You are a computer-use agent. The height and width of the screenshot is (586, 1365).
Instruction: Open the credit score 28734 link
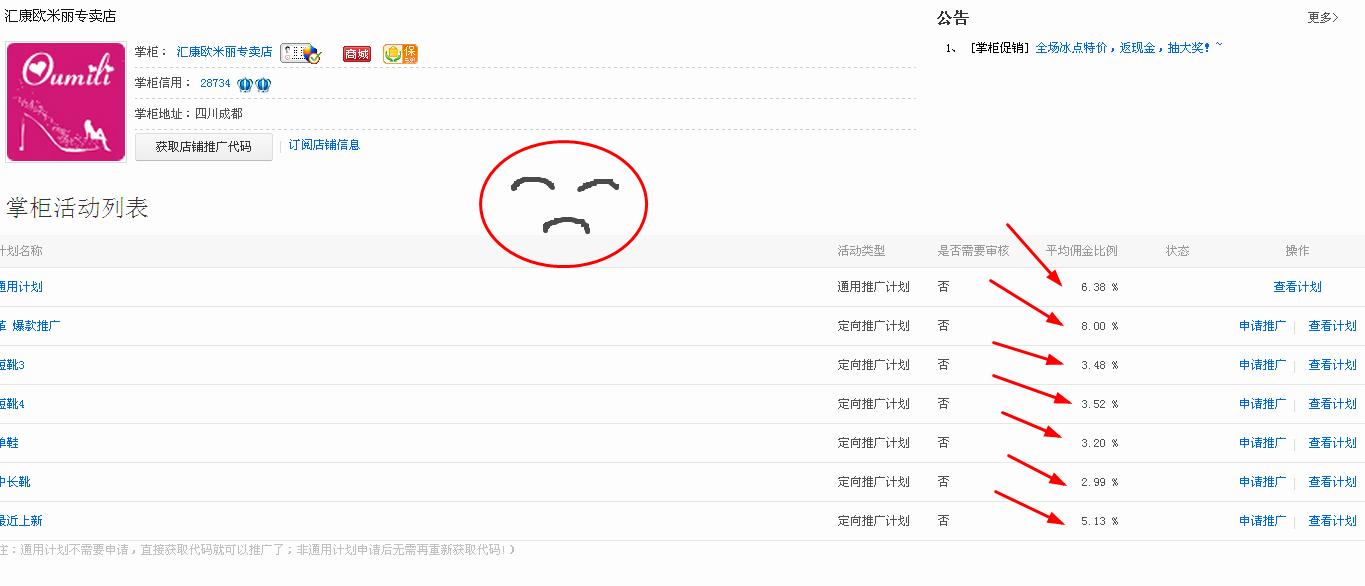coord(215,84)
